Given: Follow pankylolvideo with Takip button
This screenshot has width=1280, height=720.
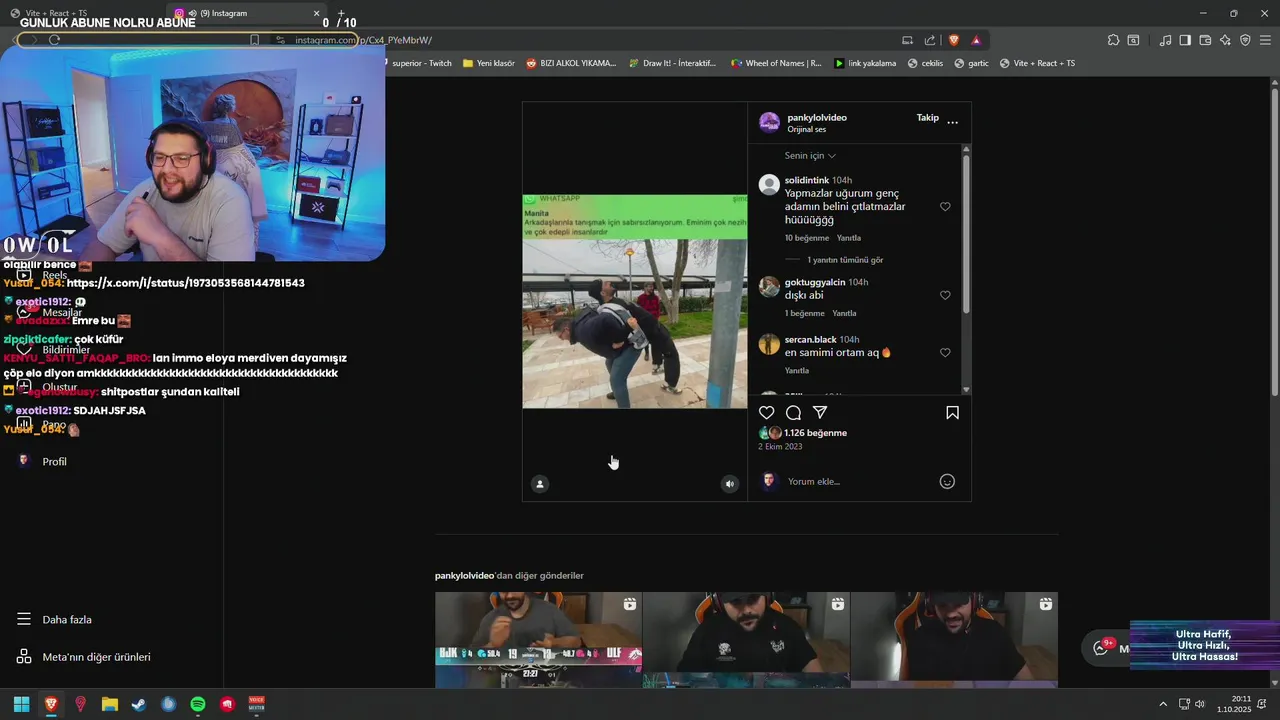Looking at the screenshot, I should tap(928, 118).
